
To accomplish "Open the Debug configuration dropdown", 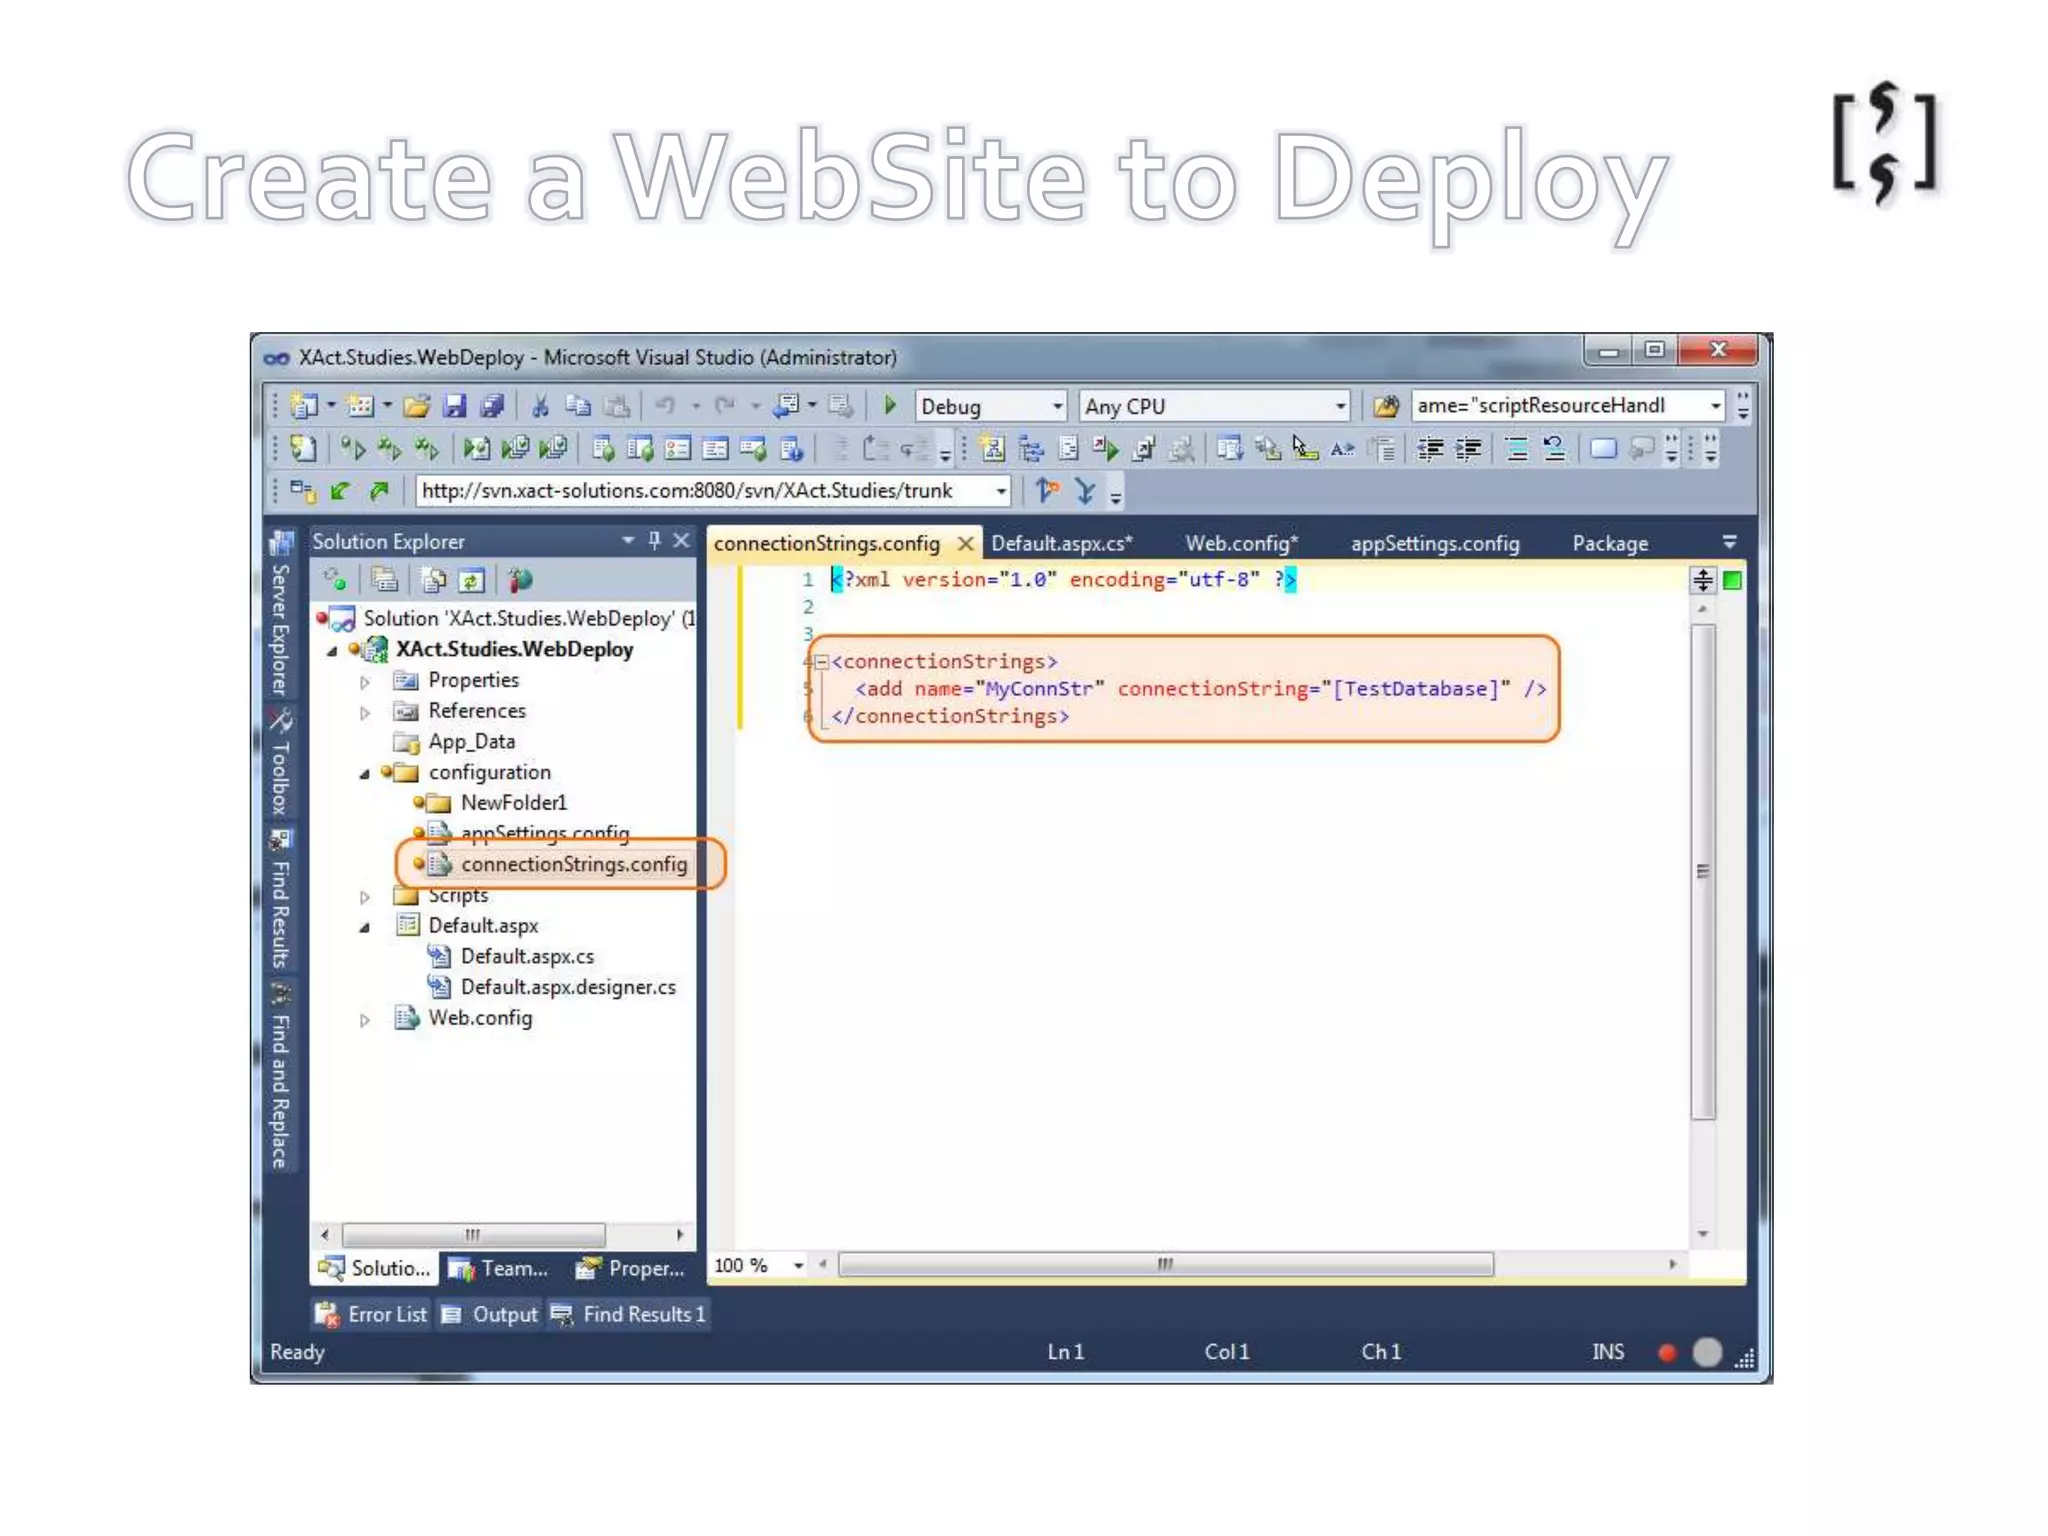I will [x=1057, y=406].
